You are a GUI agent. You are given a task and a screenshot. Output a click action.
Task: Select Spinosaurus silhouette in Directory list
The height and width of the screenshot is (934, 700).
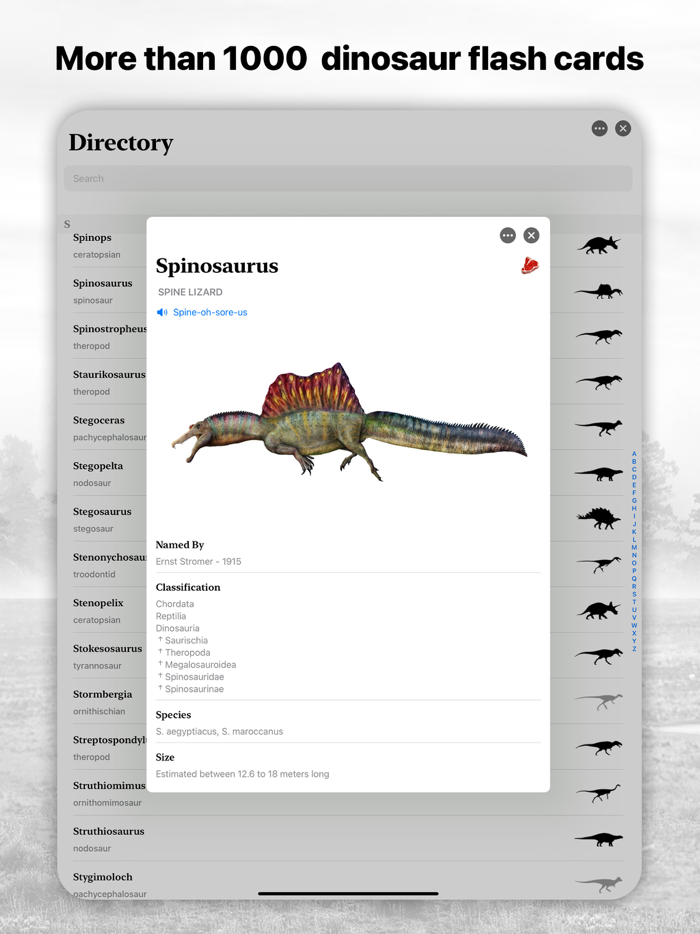pos(599,291)
